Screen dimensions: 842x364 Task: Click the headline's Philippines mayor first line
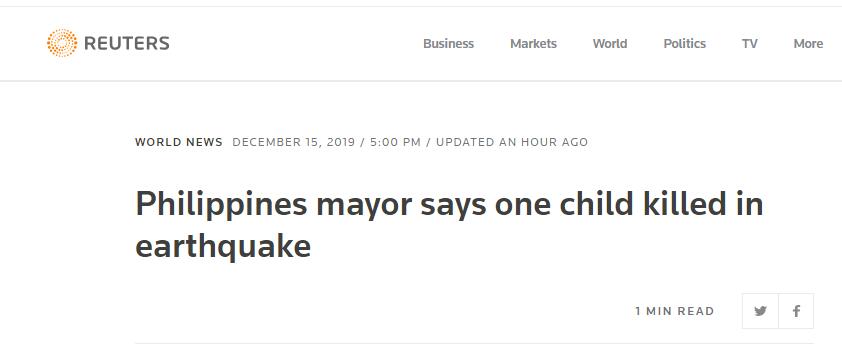coord(449,205)
